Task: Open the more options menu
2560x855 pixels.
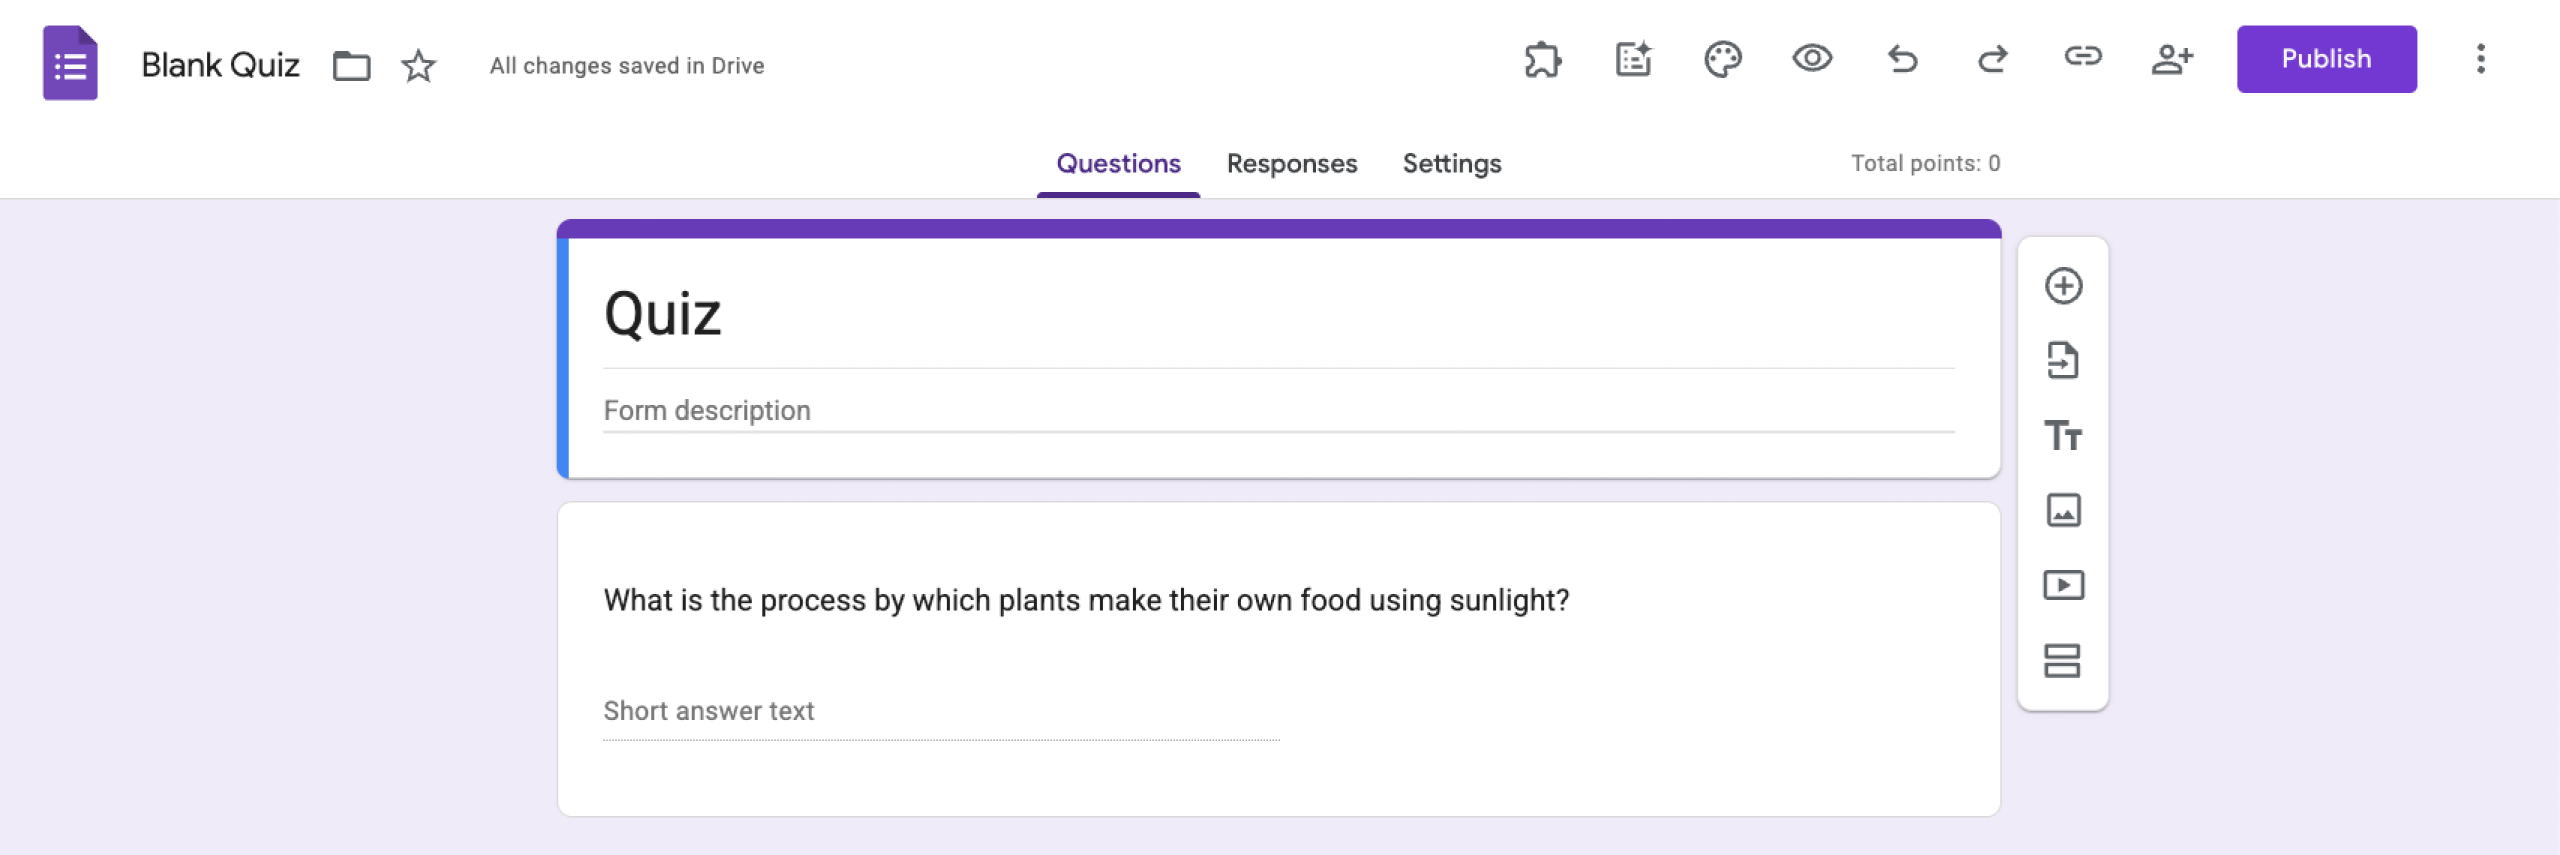Action: 2481,60
